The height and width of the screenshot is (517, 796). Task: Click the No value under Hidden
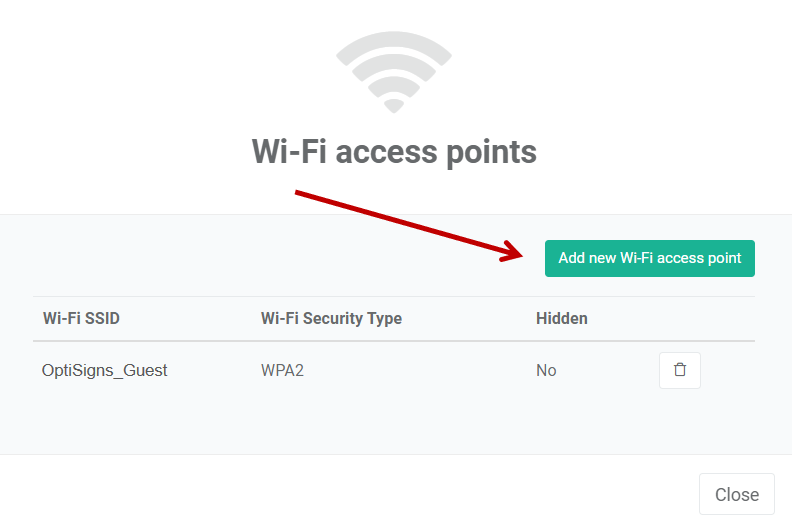546,370
